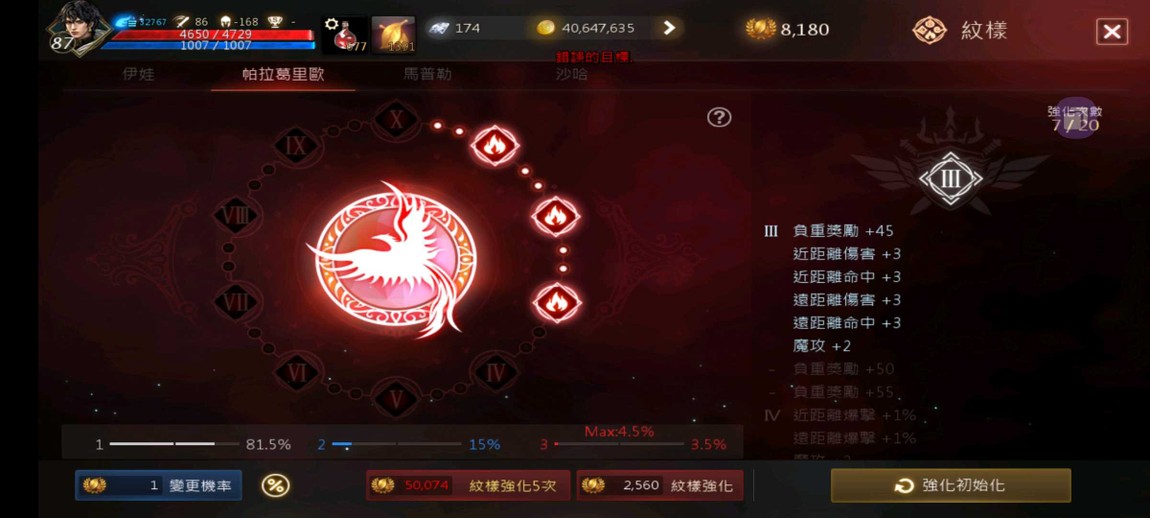Select the middle flame node
The height and width of the screenshot is (518, 1150).
point(555,216)
